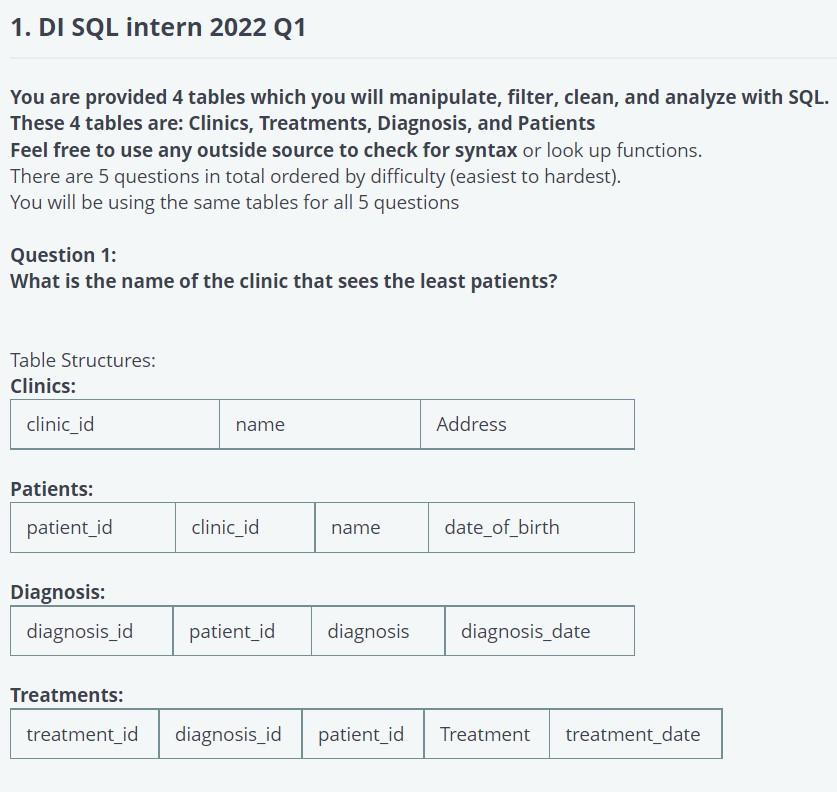Click patient_id cell in Treatments table
This screenshot has width=837, height=792.
click(x=363, y=734)
